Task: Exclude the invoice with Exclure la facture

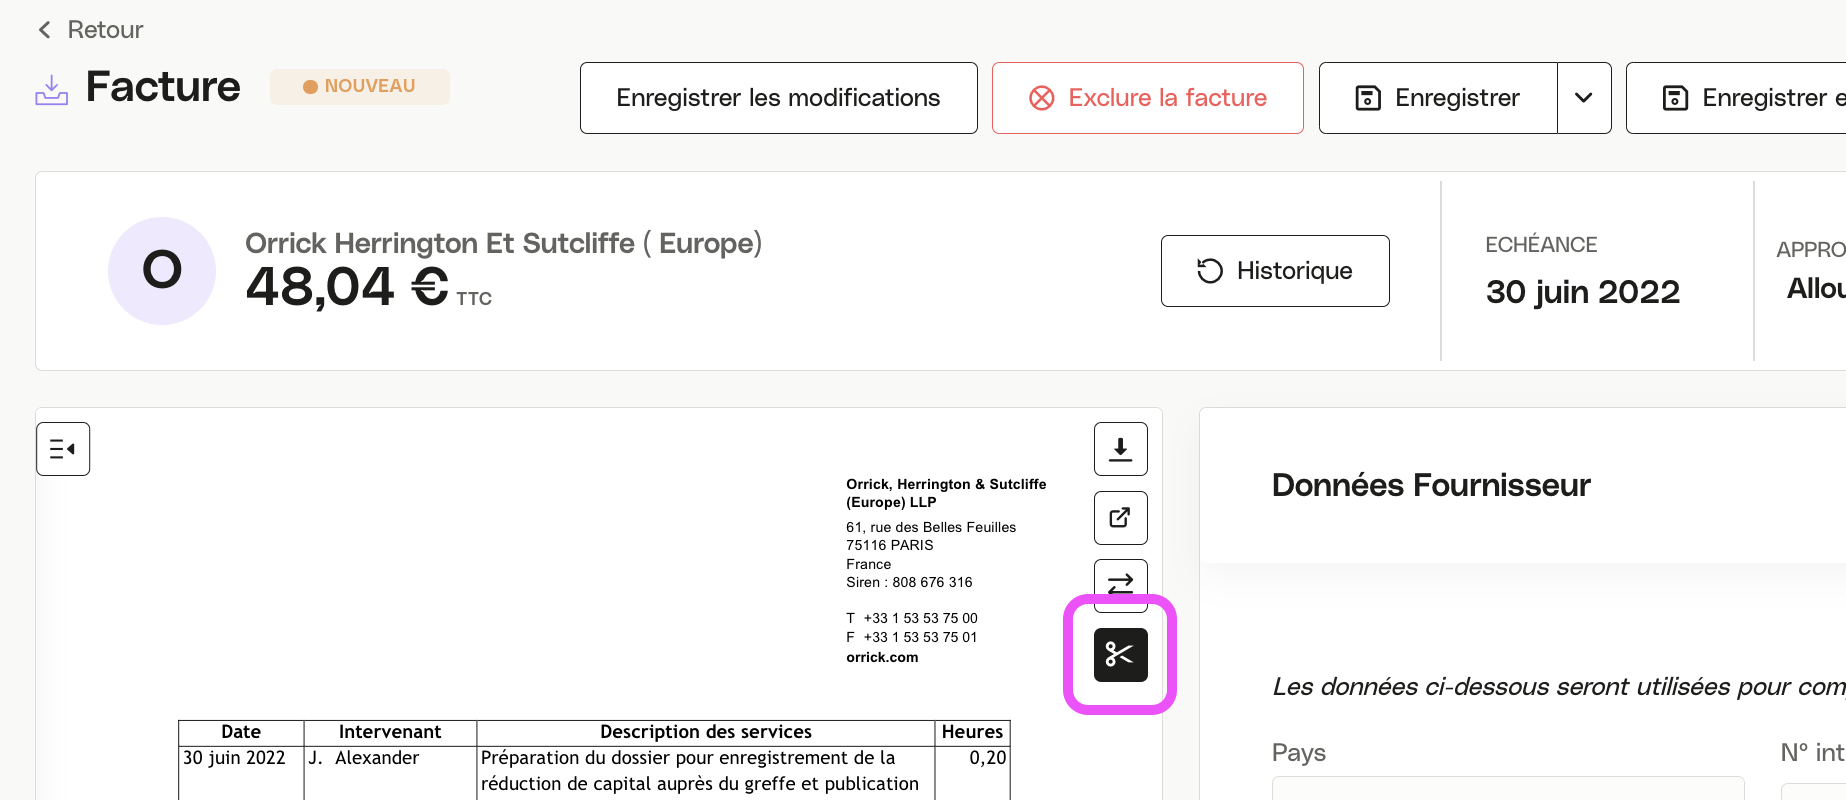Action: pos(1147,98)
